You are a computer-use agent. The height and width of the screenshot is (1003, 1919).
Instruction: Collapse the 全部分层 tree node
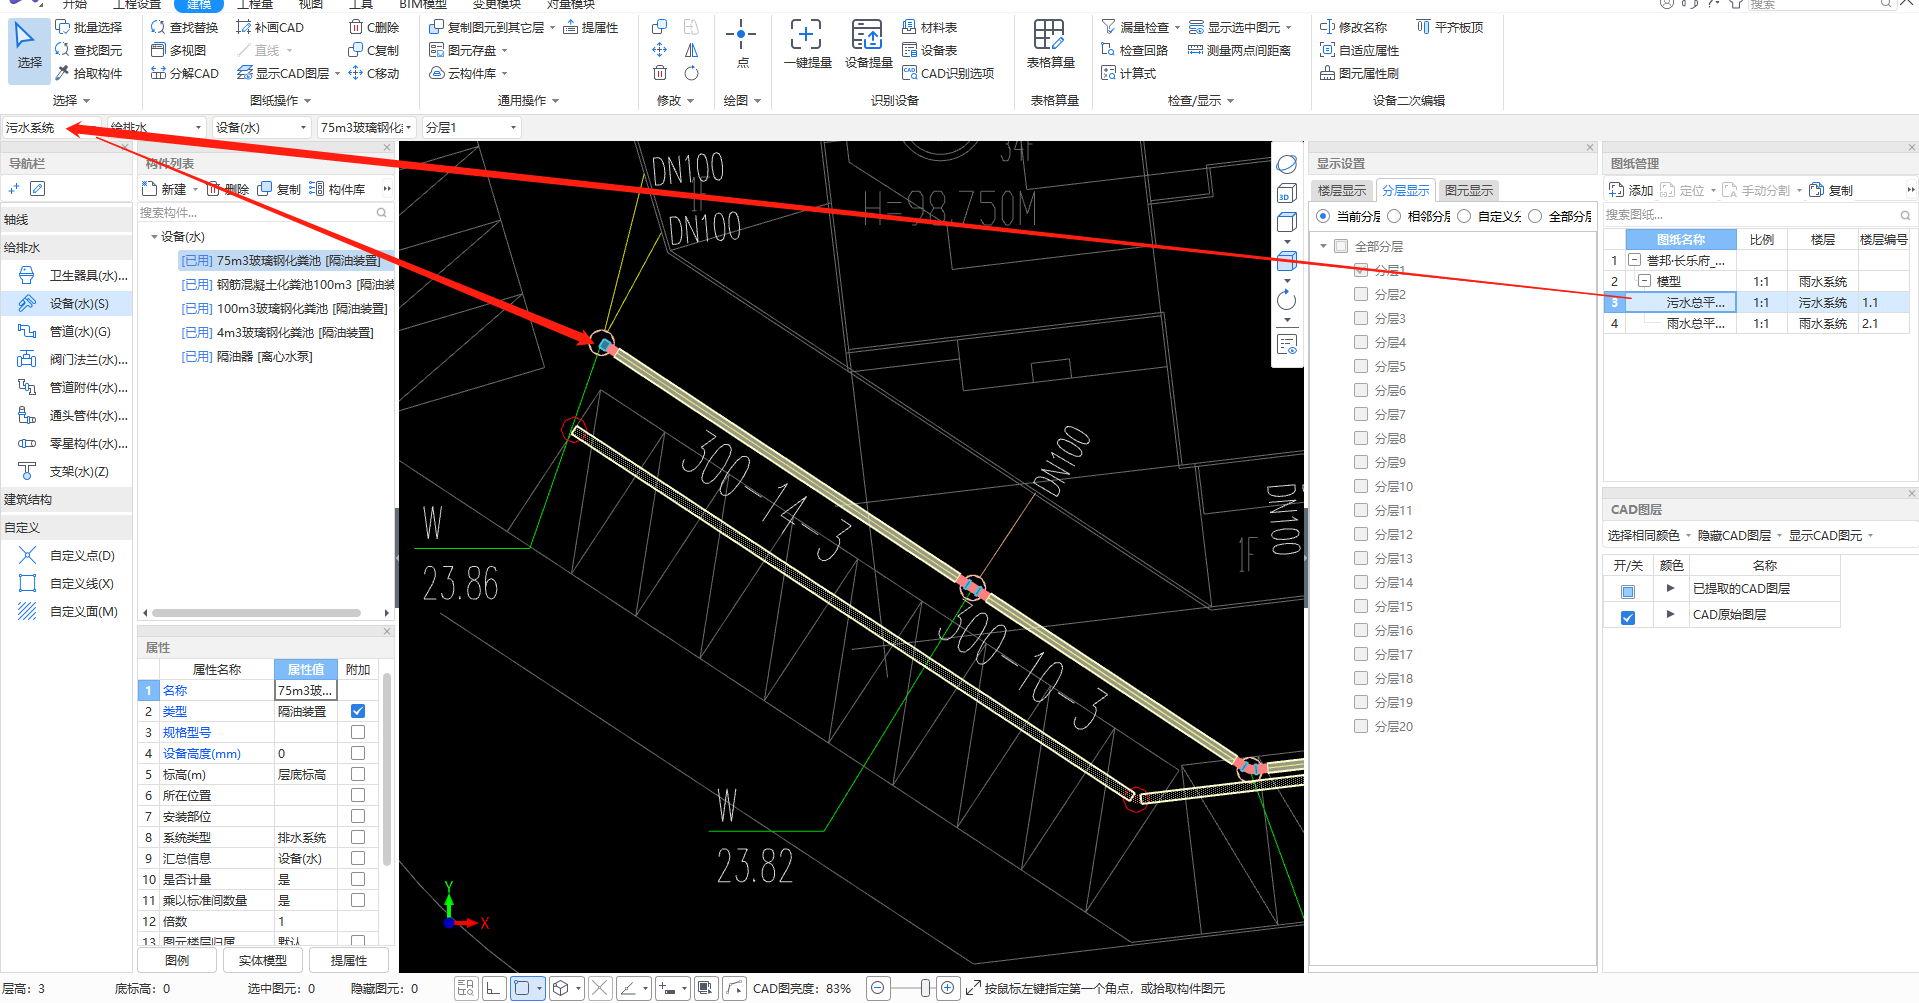tap(1323, 246)
